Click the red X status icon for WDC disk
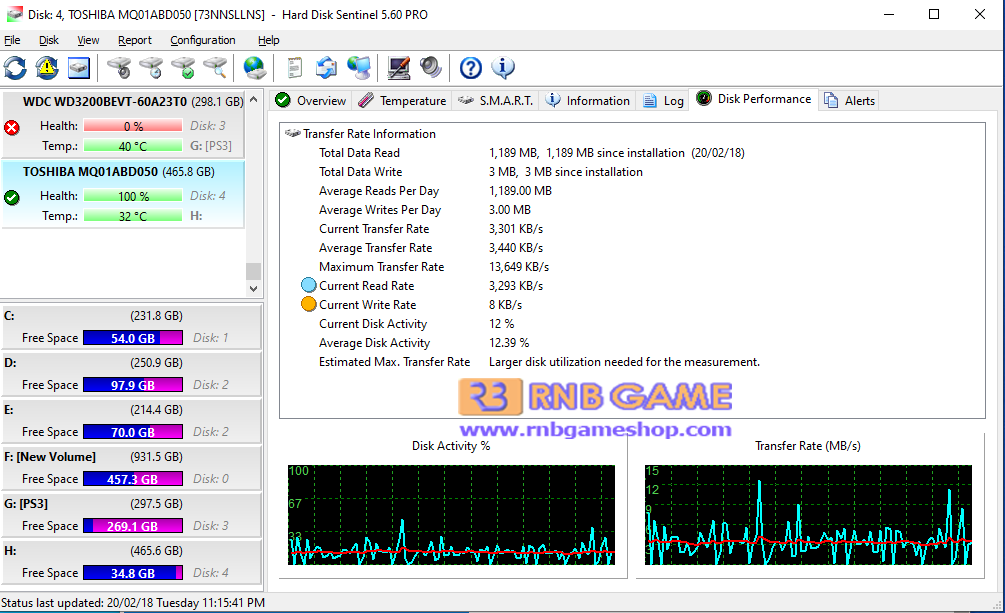This screenshot has height=613, width=1005. (12, 128)
